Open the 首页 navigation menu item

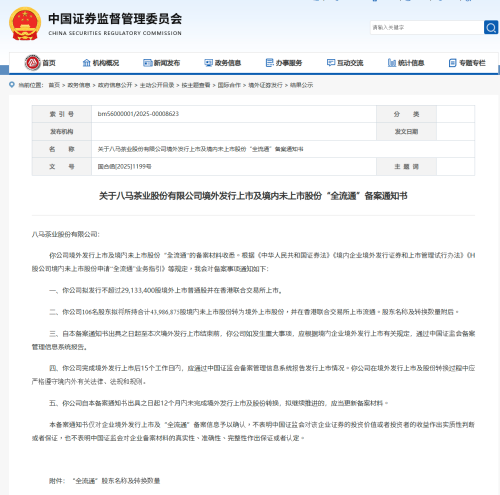(49, 63)
